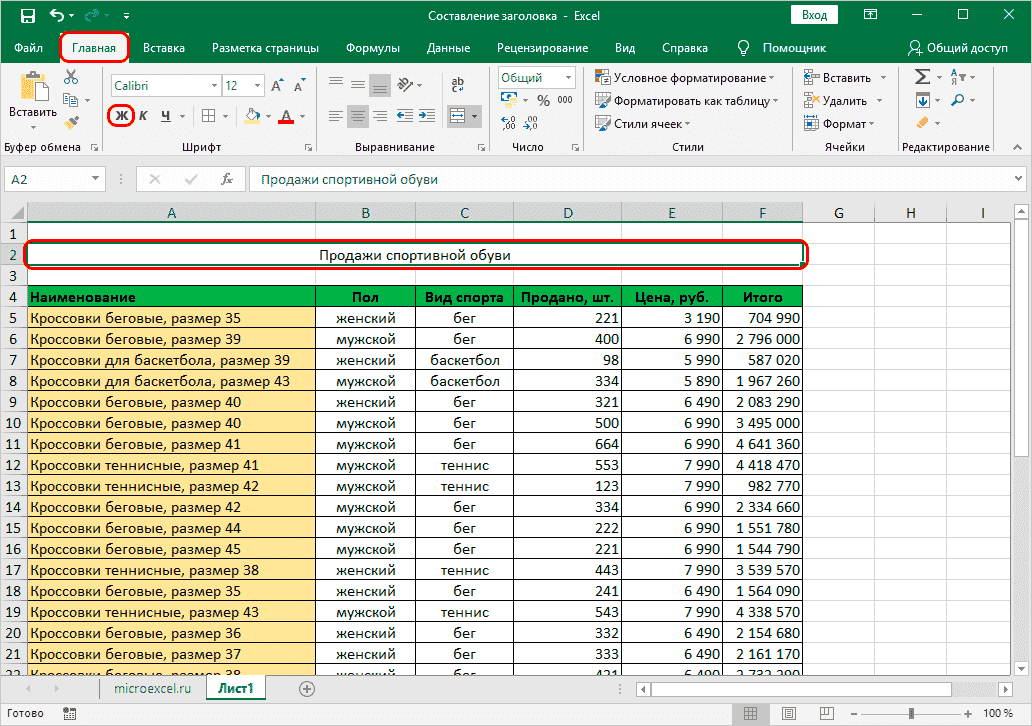Click the Условное форматирование button

click(685, 78)
